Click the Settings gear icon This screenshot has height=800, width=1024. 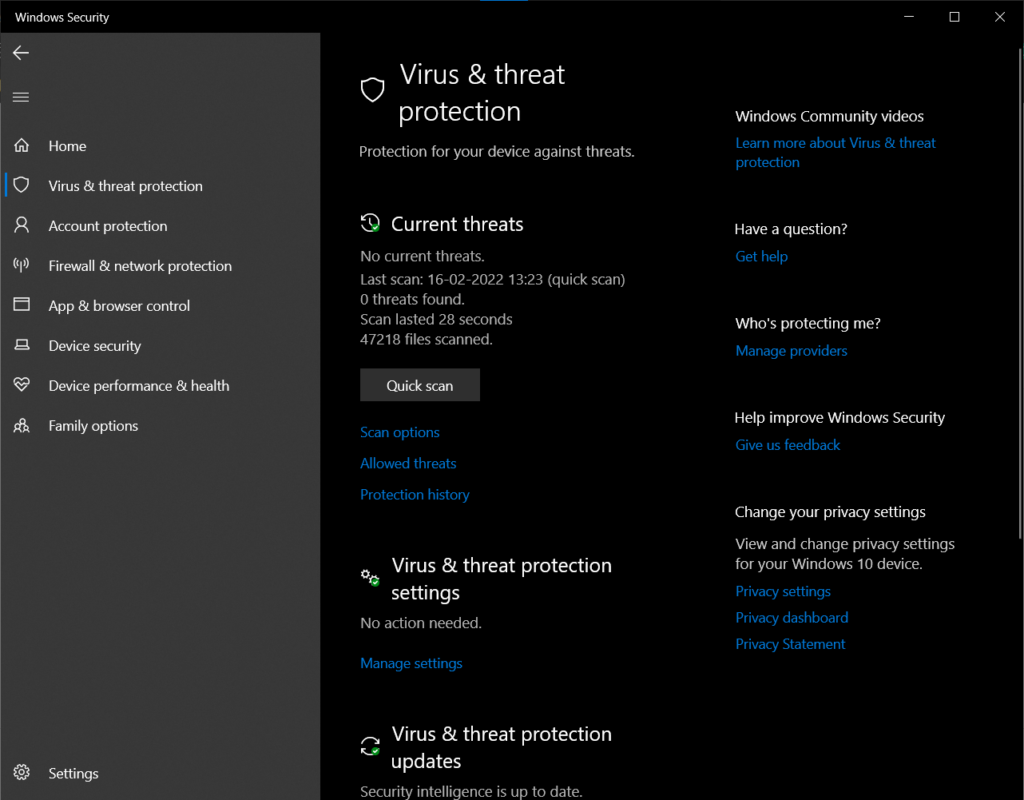pos(22,773)
